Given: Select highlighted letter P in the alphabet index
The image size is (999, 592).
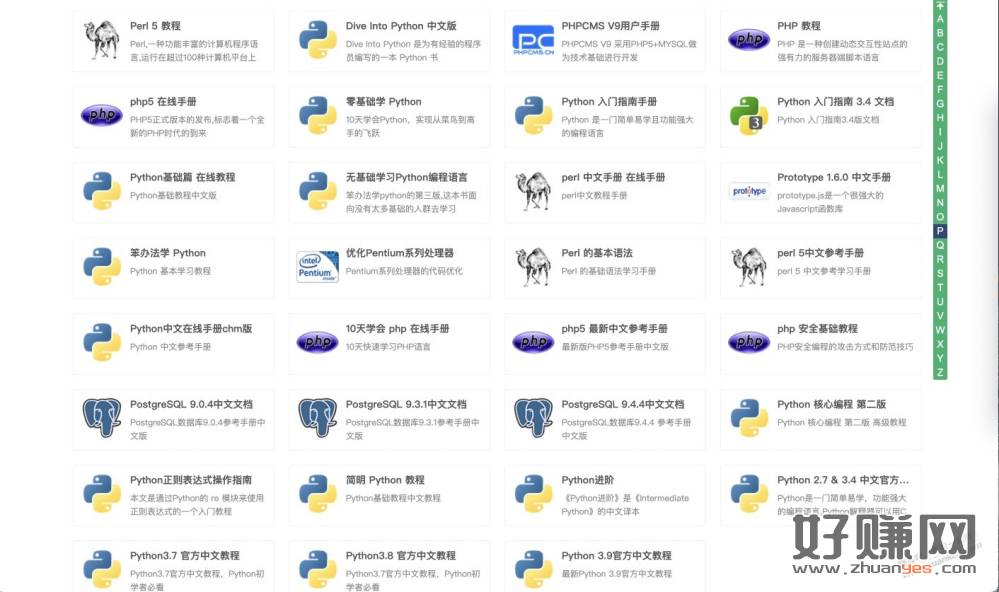Looking at the screenshot, I should click(940, 231).
